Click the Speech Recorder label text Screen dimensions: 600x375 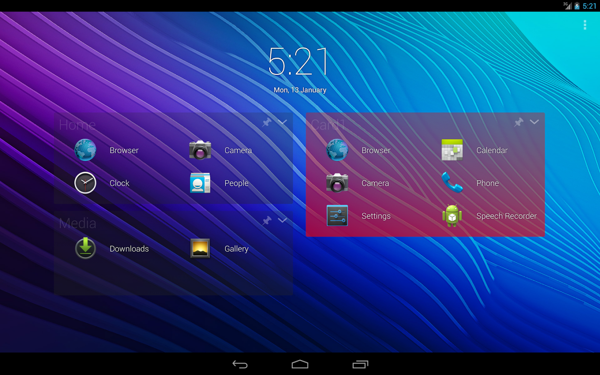(506, 216)
